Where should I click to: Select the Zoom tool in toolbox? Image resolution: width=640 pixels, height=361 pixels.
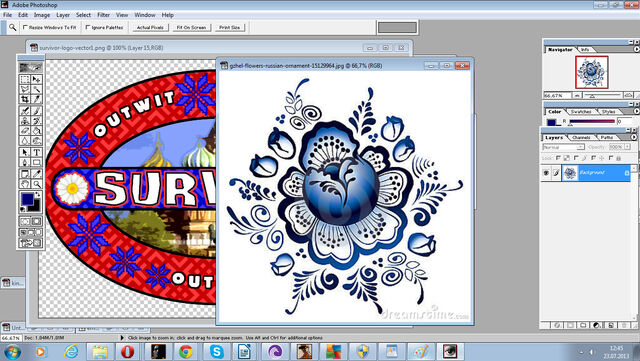tap(36, 184)
